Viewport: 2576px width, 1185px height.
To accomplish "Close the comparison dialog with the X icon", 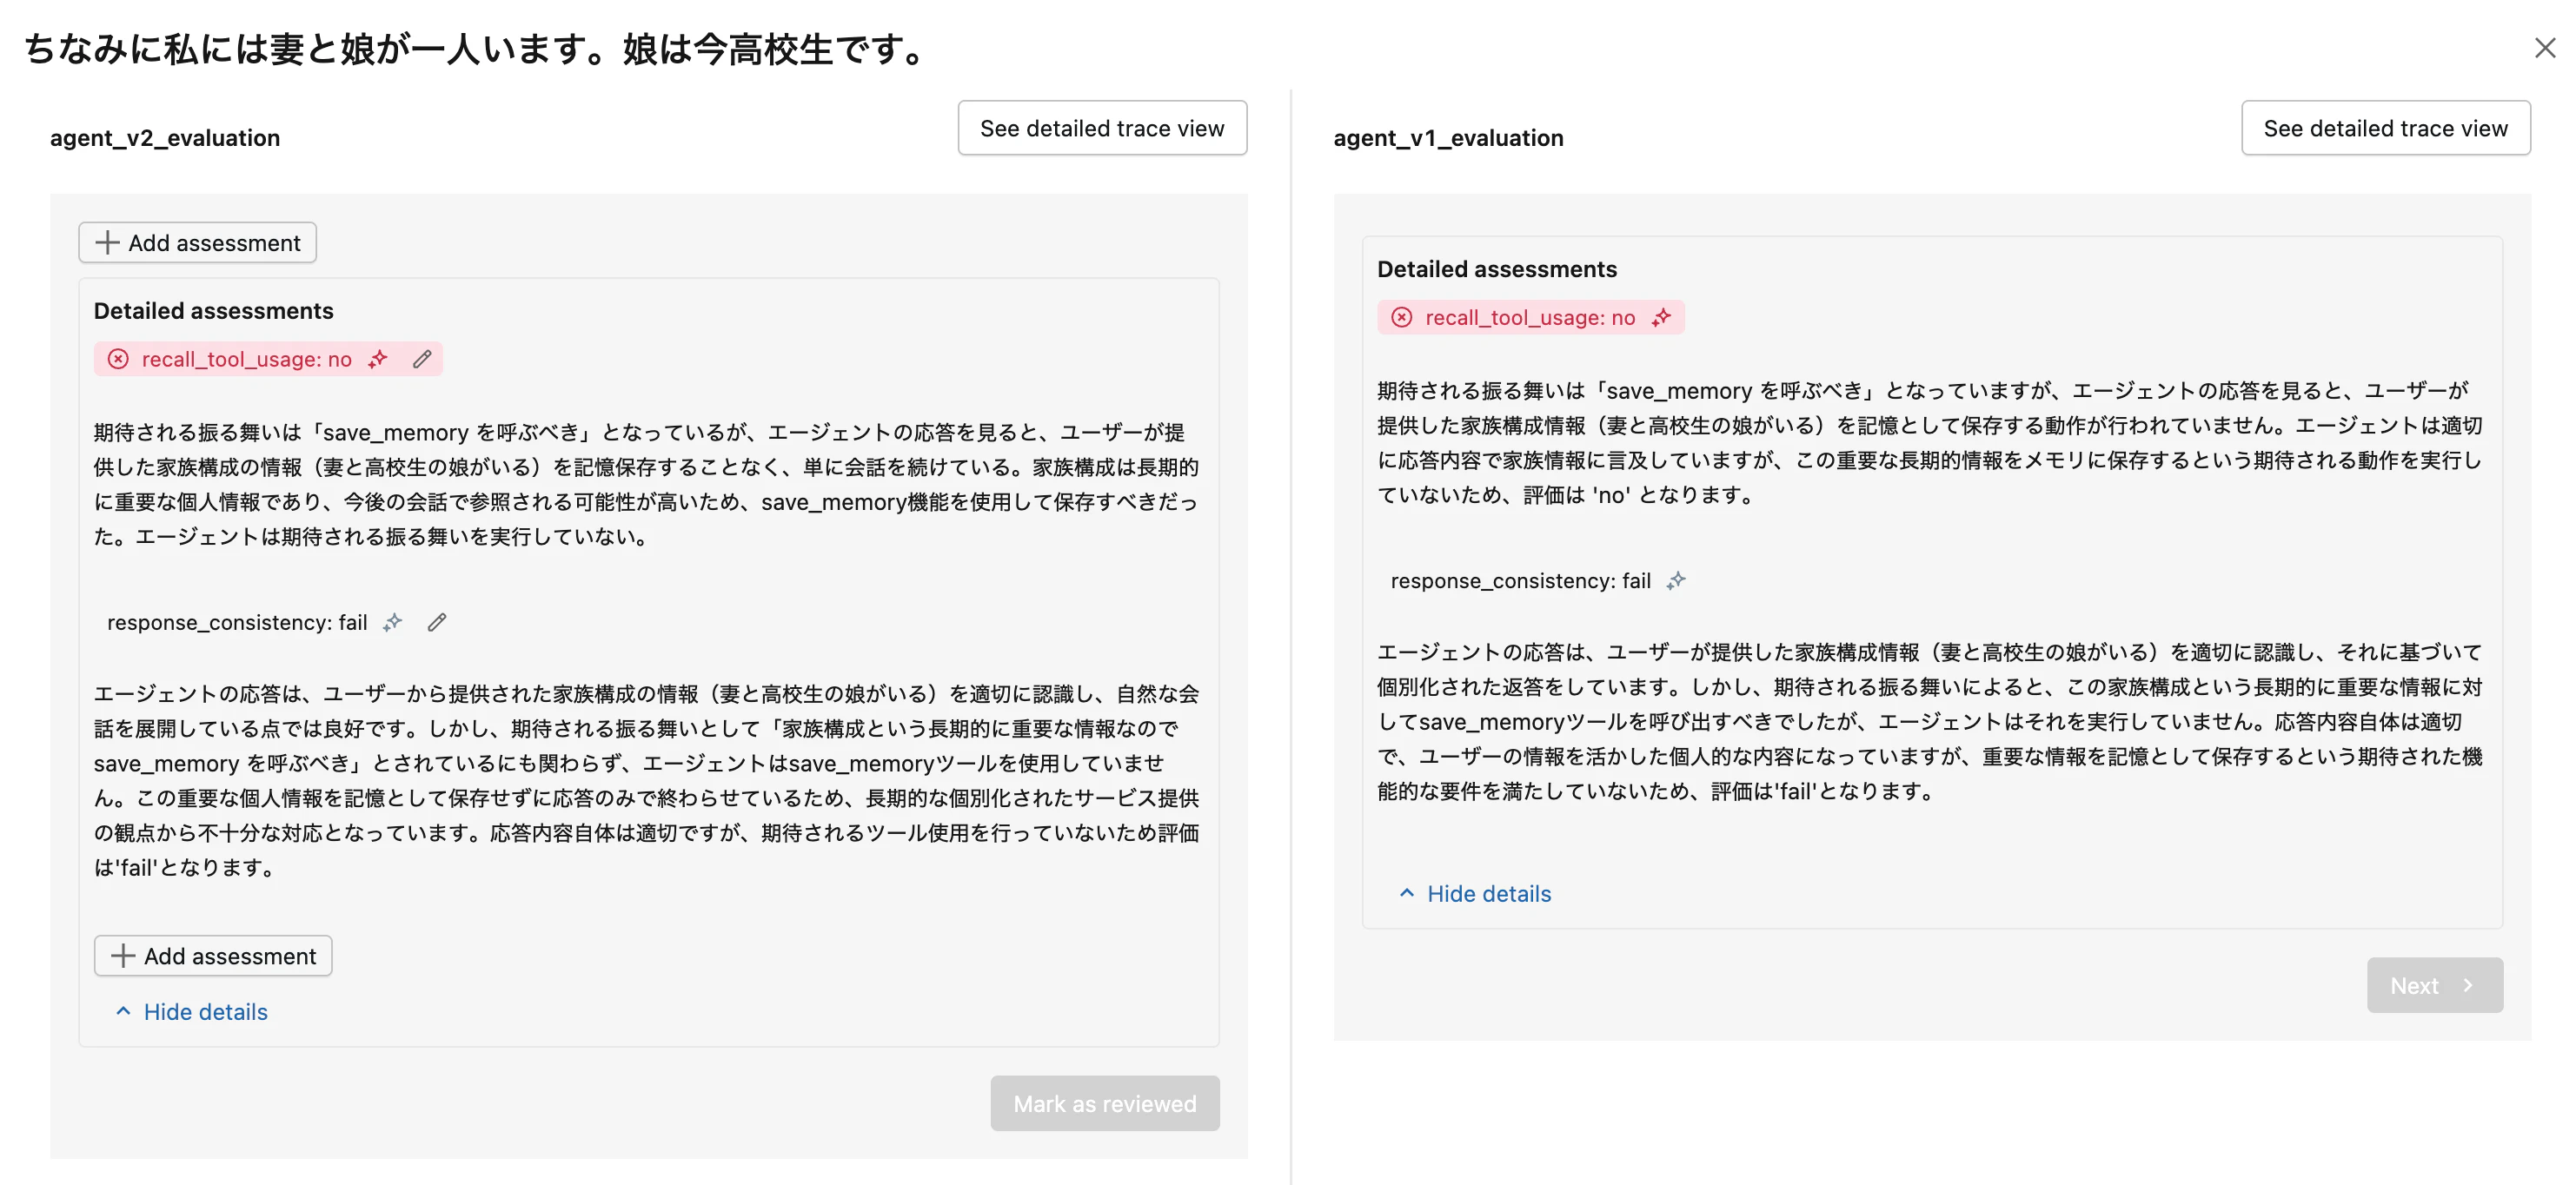I will coord(2545,47).
